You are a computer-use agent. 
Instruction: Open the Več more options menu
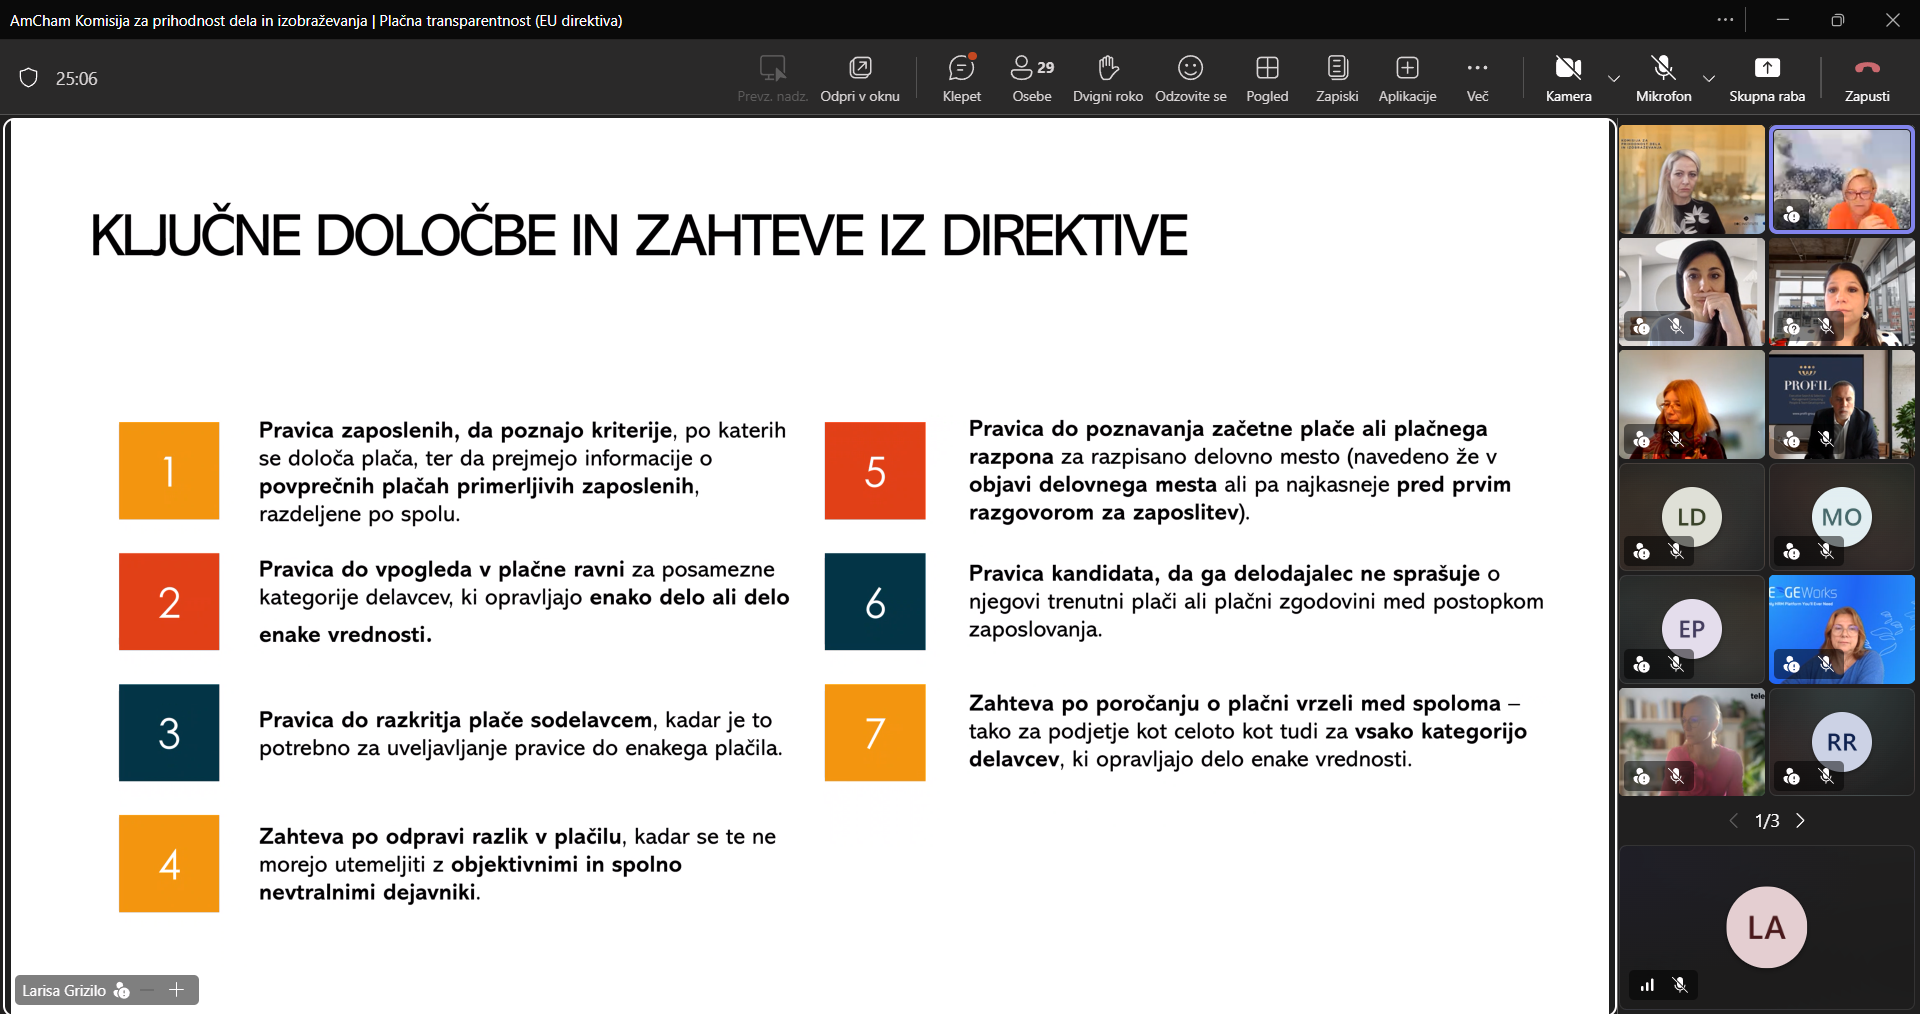(1477, 78)
